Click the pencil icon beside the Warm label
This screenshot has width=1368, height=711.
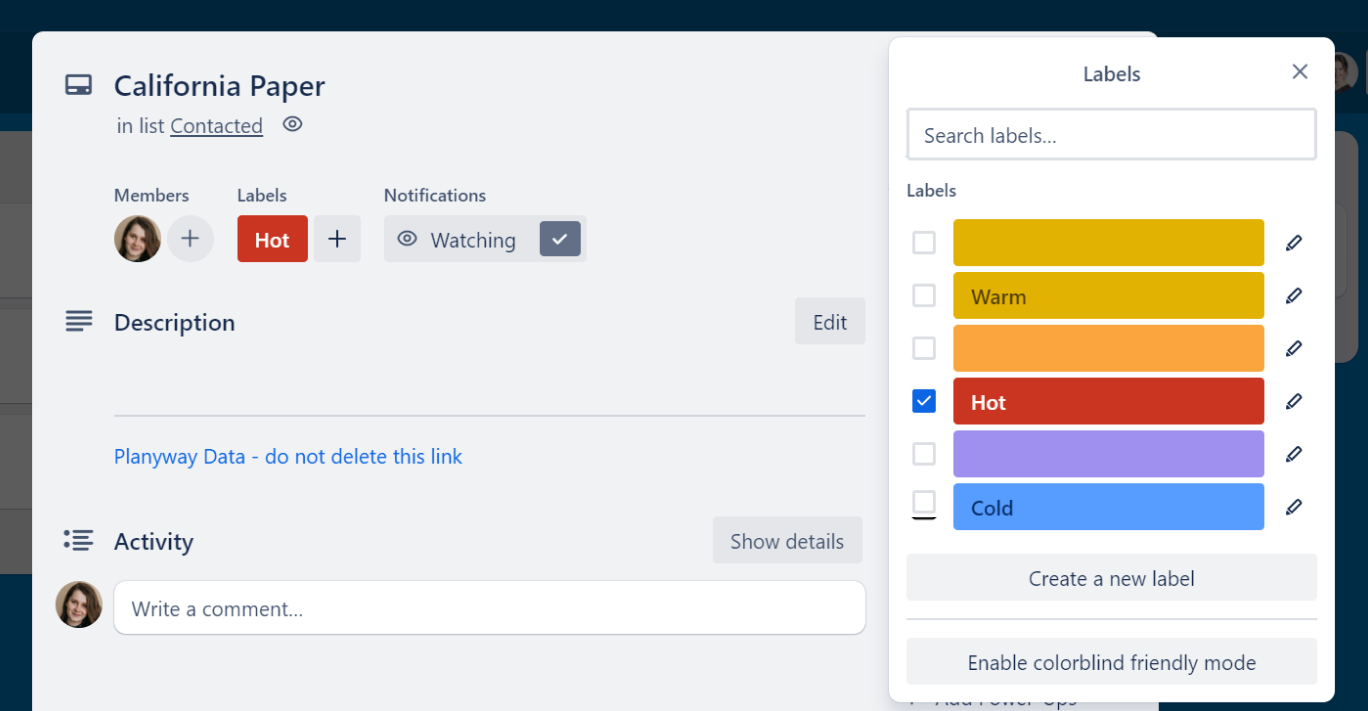(x=1293, y=296)
